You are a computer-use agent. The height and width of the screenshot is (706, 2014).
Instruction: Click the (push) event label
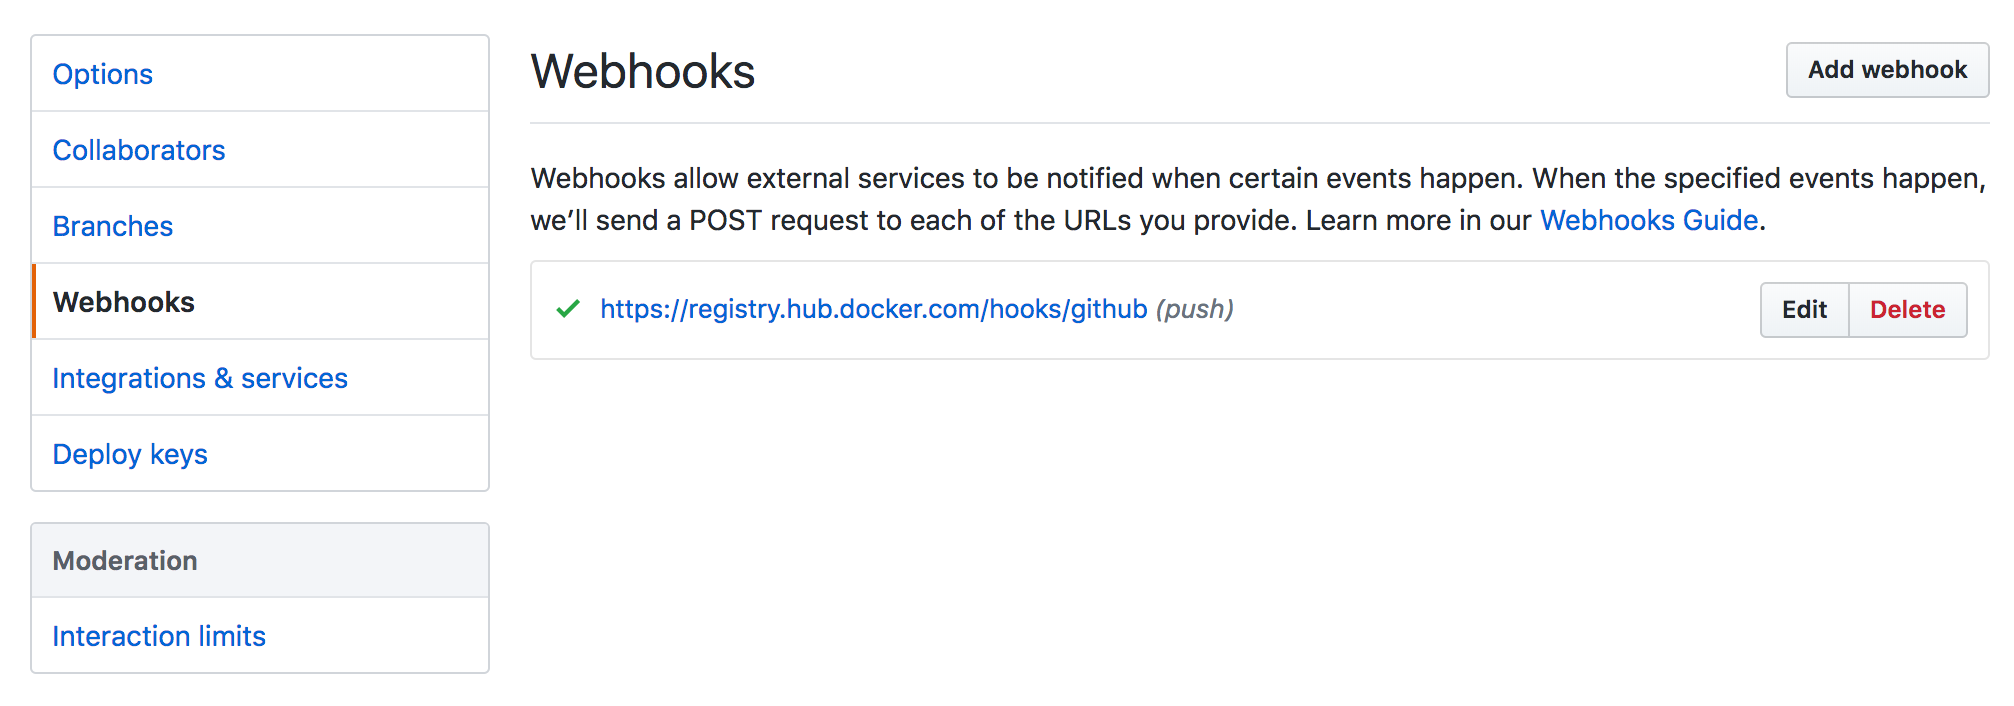click(x=1194, y=309)
